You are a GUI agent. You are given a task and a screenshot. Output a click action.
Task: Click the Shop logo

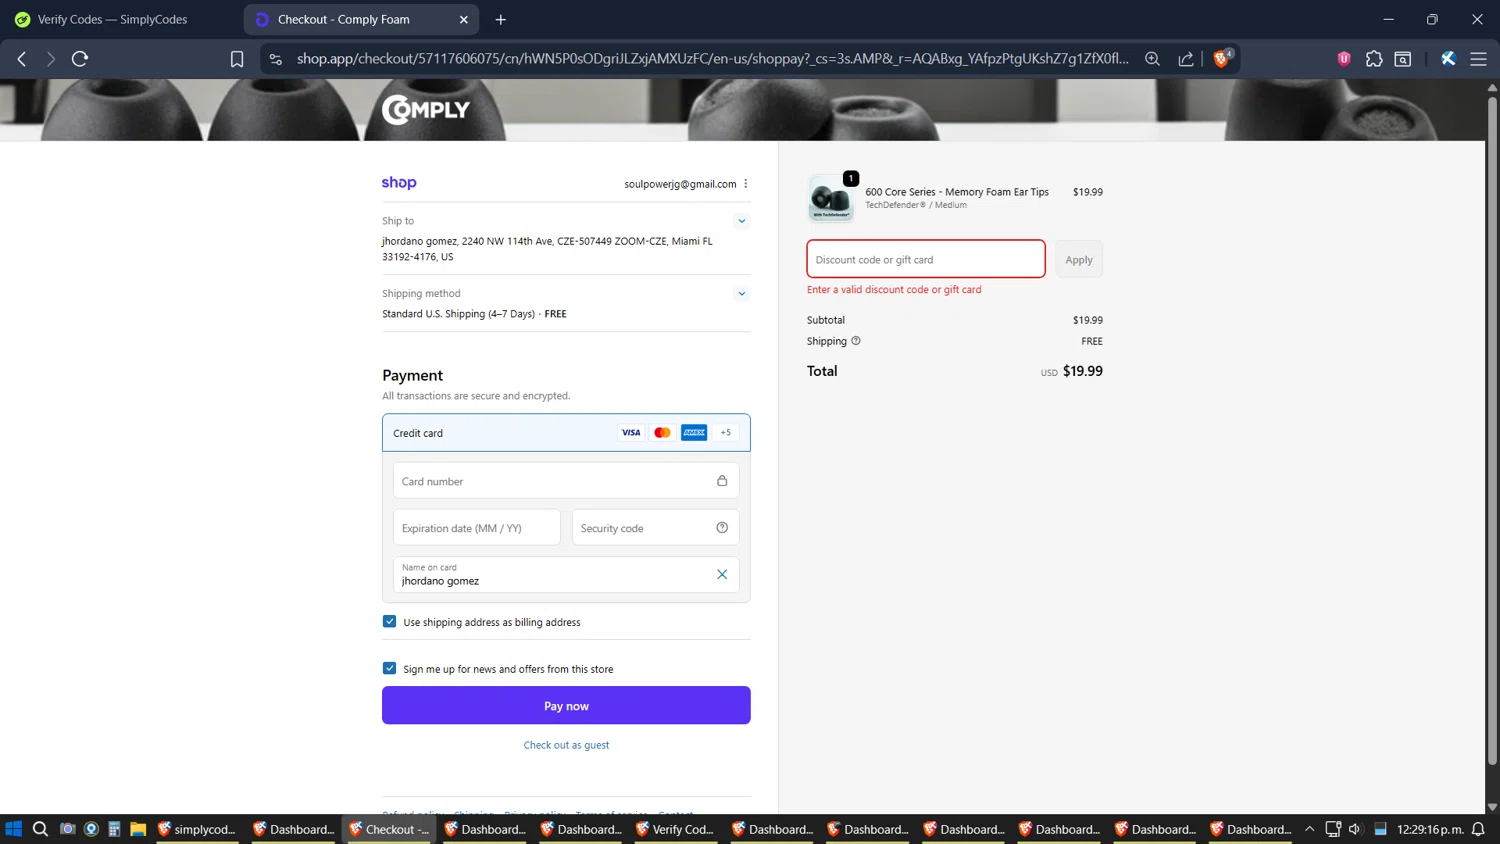399,182
